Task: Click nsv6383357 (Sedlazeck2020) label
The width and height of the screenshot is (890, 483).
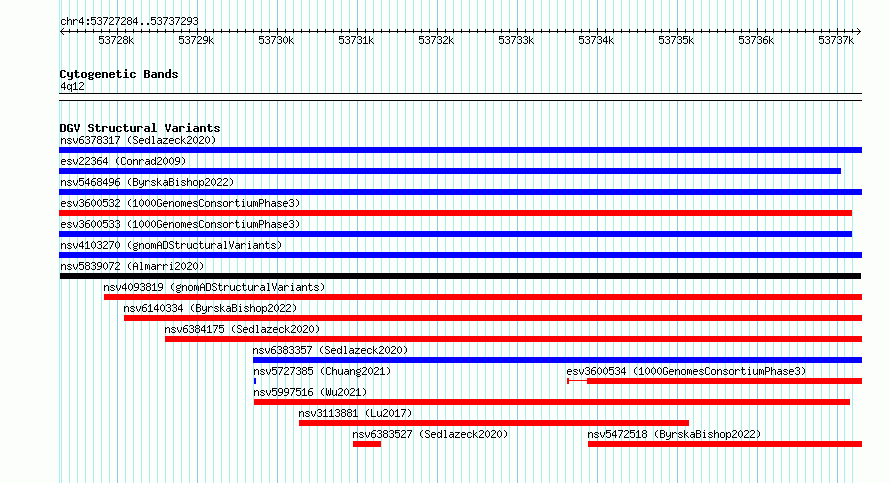Action: pyautogui.click(x=330, y=350)
